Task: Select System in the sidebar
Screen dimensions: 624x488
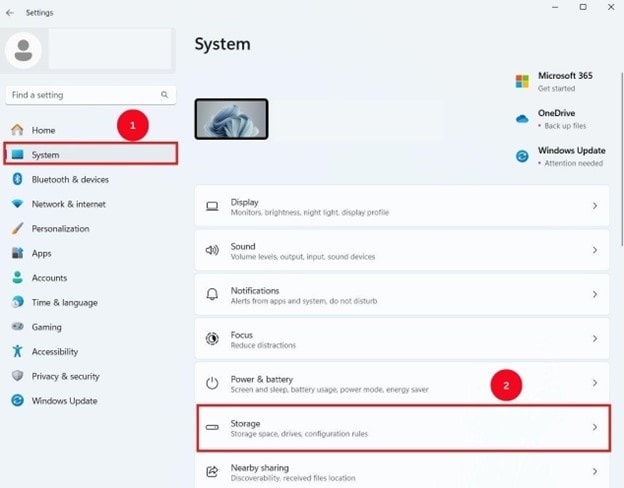Action: 91,154
